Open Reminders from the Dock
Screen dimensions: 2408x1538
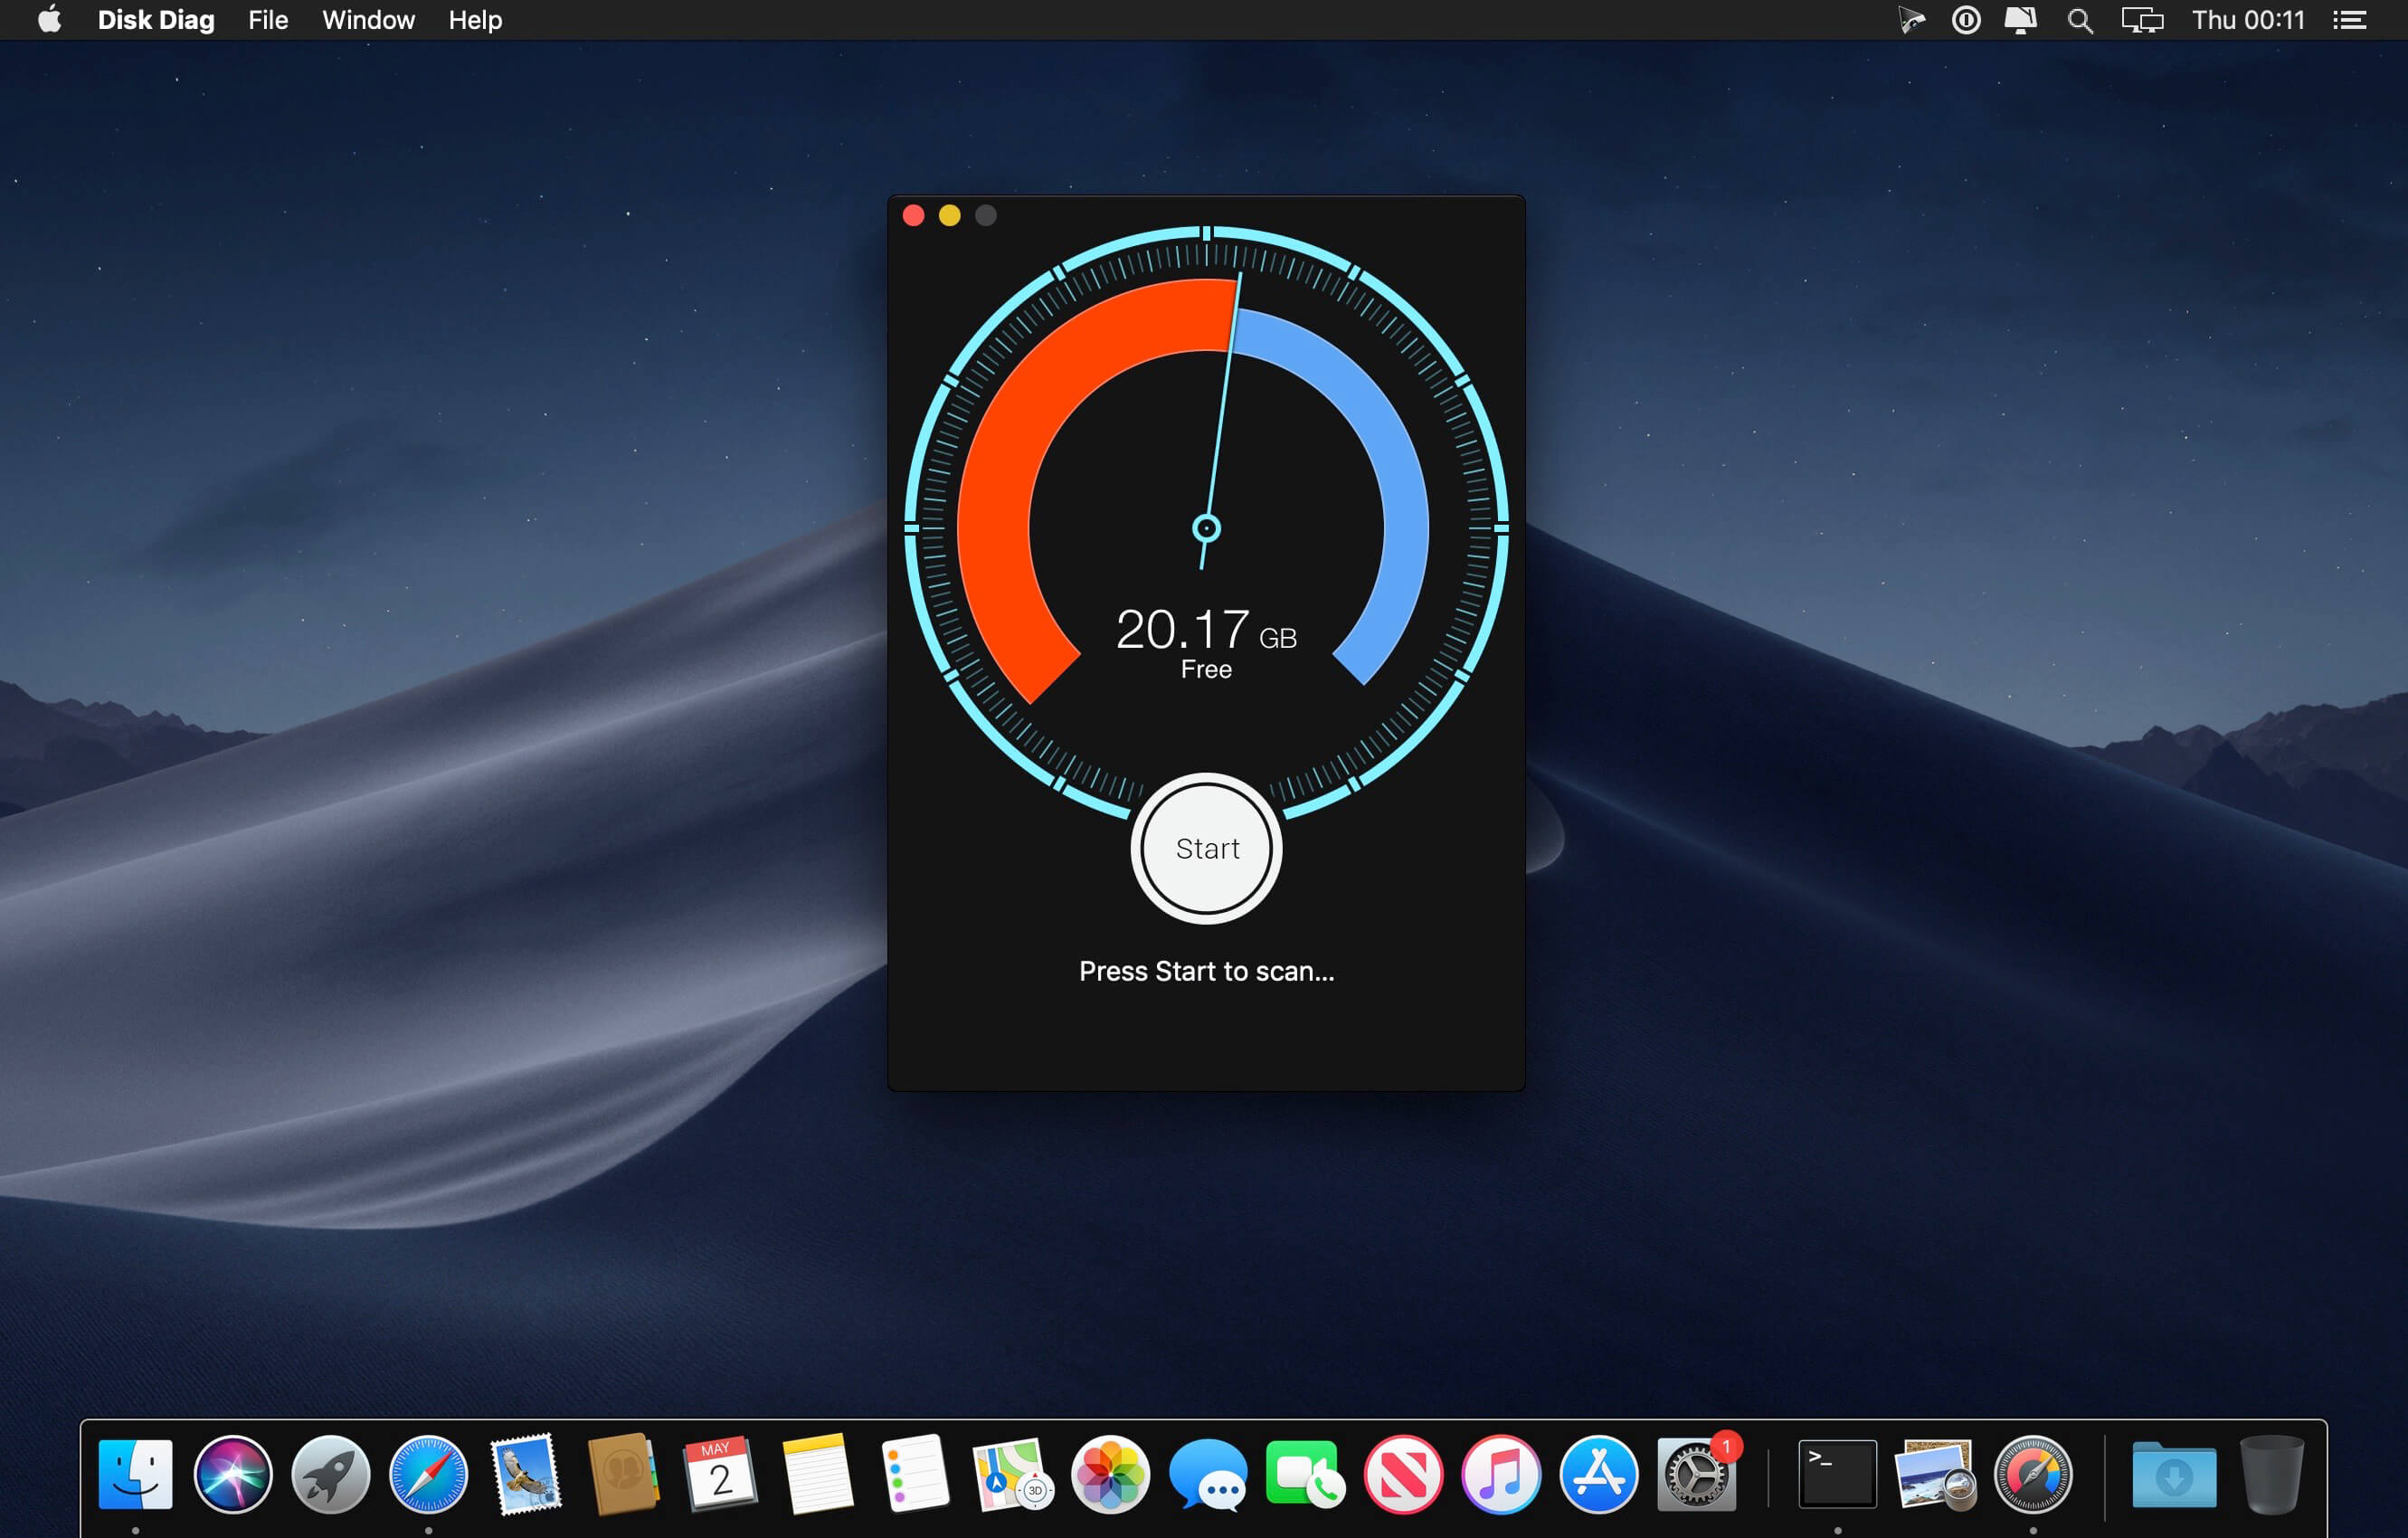tap(915, 1474)
